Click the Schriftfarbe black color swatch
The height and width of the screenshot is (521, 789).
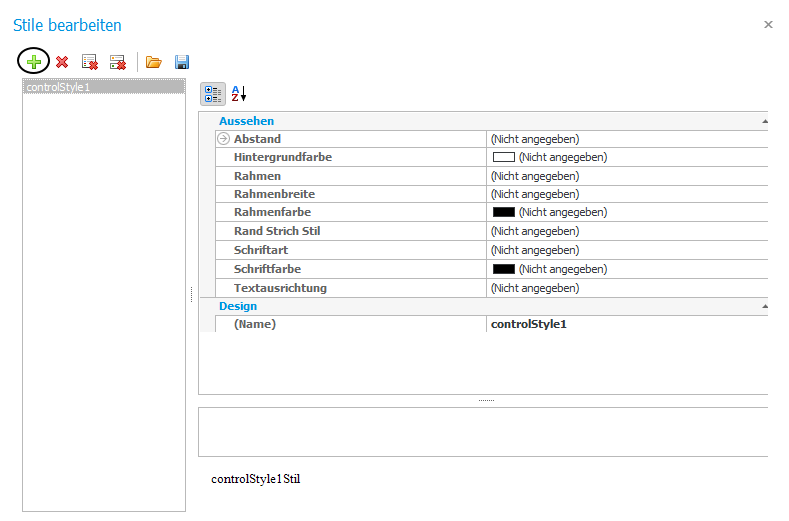click(504, 269)
